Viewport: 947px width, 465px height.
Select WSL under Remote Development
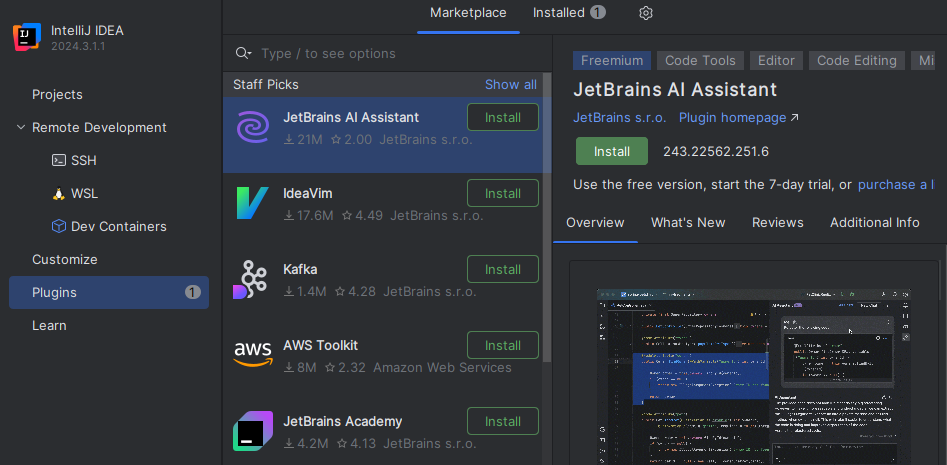pyautogui.click(x=85, y=194)
